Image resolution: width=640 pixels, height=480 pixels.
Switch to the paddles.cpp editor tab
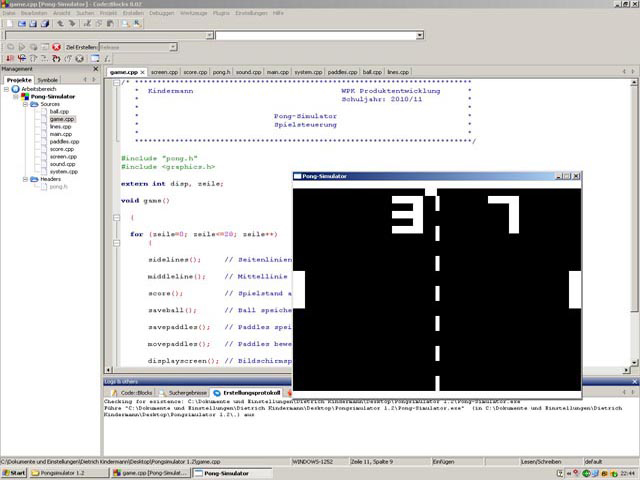pyautogui.click(x=342, y=72)
